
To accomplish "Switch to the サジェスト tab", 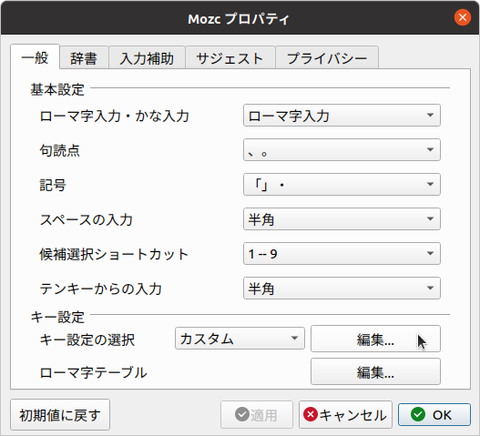I will (x=230, y=58).
